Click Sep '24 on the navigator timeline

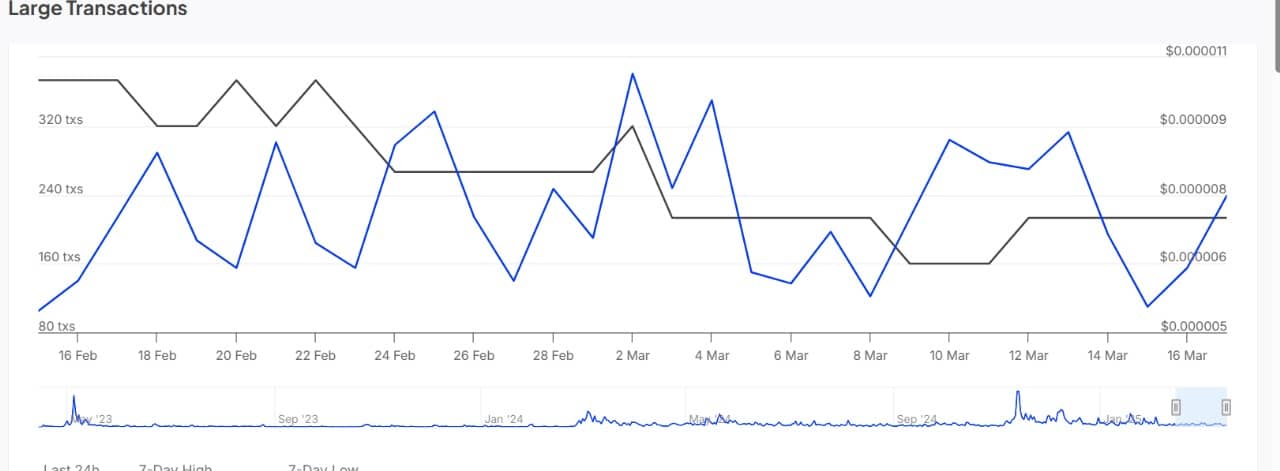(916, 420)
